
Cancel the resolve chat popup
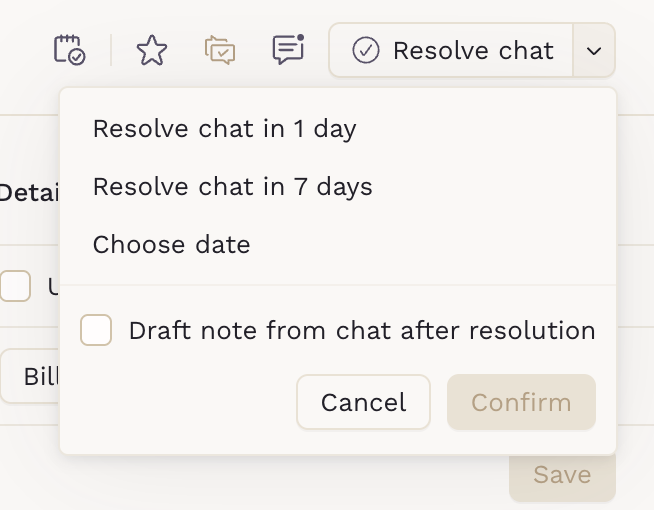tap(363, 402)
